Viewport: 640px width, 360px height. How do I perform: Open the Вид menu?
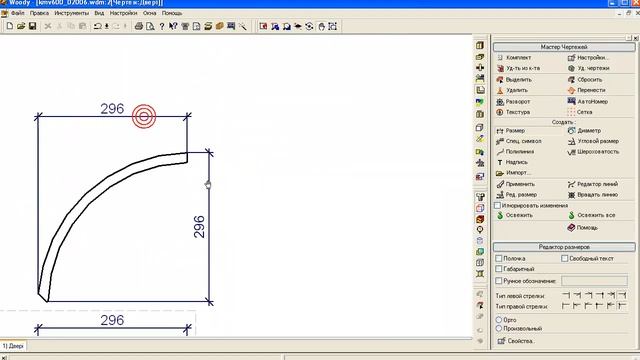click(x=99, y=13)
